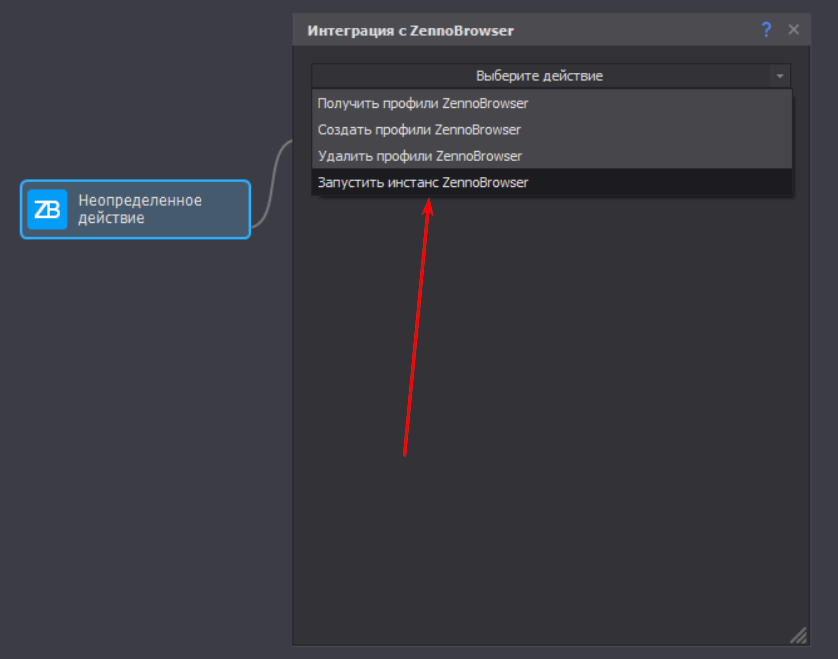
Task: Click the 'Интеграция с ZennoBrowser' title bar
Action: click(x=551, y=30)
